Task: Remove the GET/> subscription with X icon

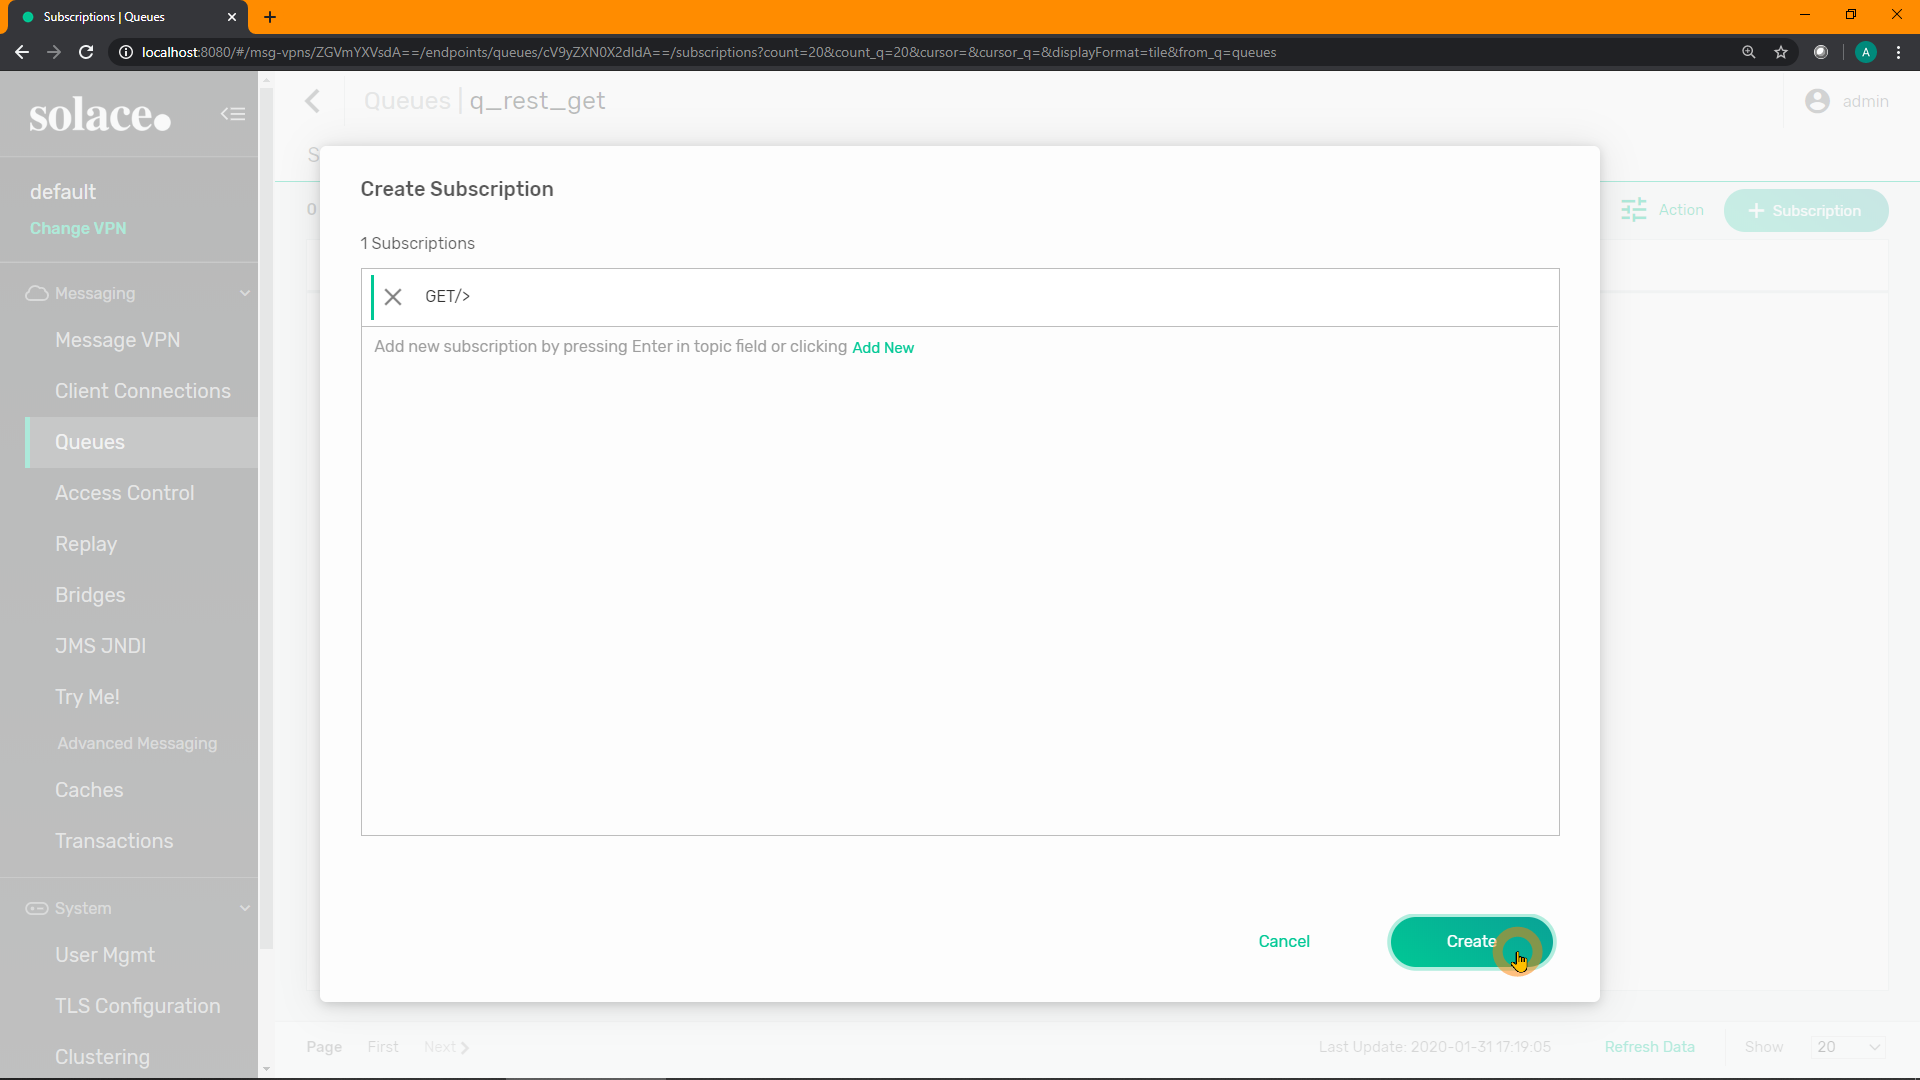Action: pyautogui.click(x=393, y=297)
